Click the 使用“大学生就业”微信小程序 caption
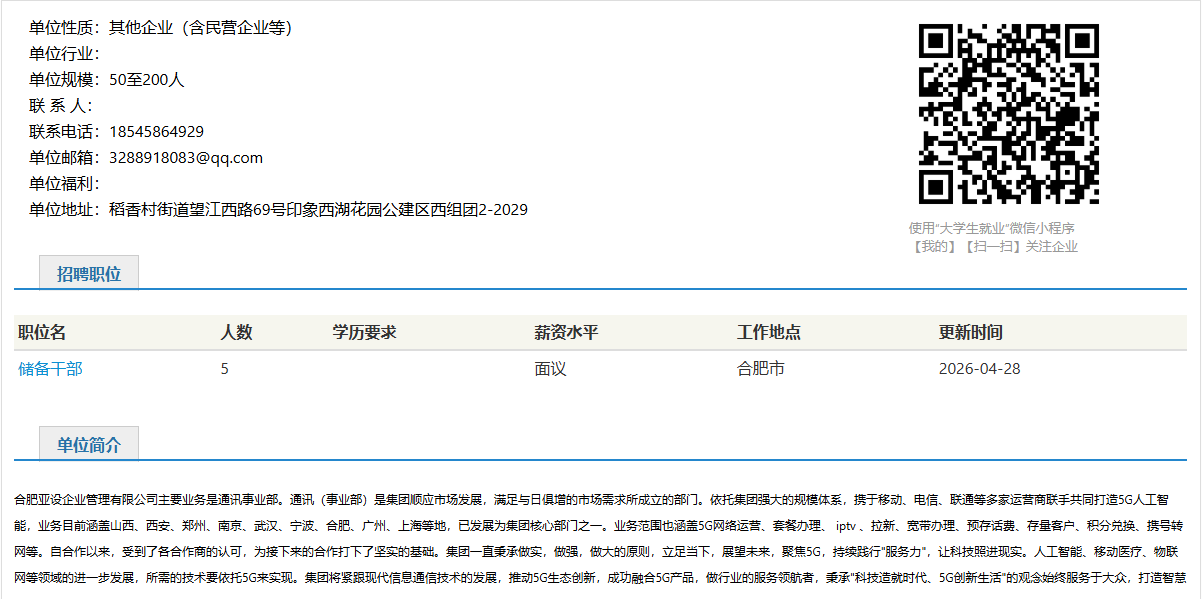 [x=991, y=228]
